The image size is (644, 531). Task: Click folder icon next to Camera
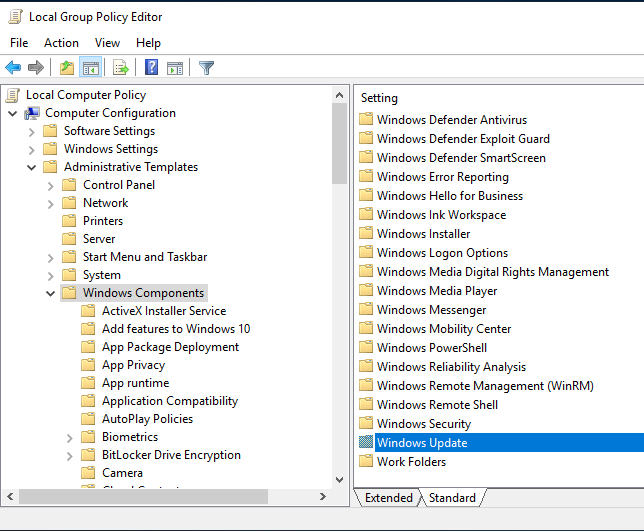pos(88,473)
